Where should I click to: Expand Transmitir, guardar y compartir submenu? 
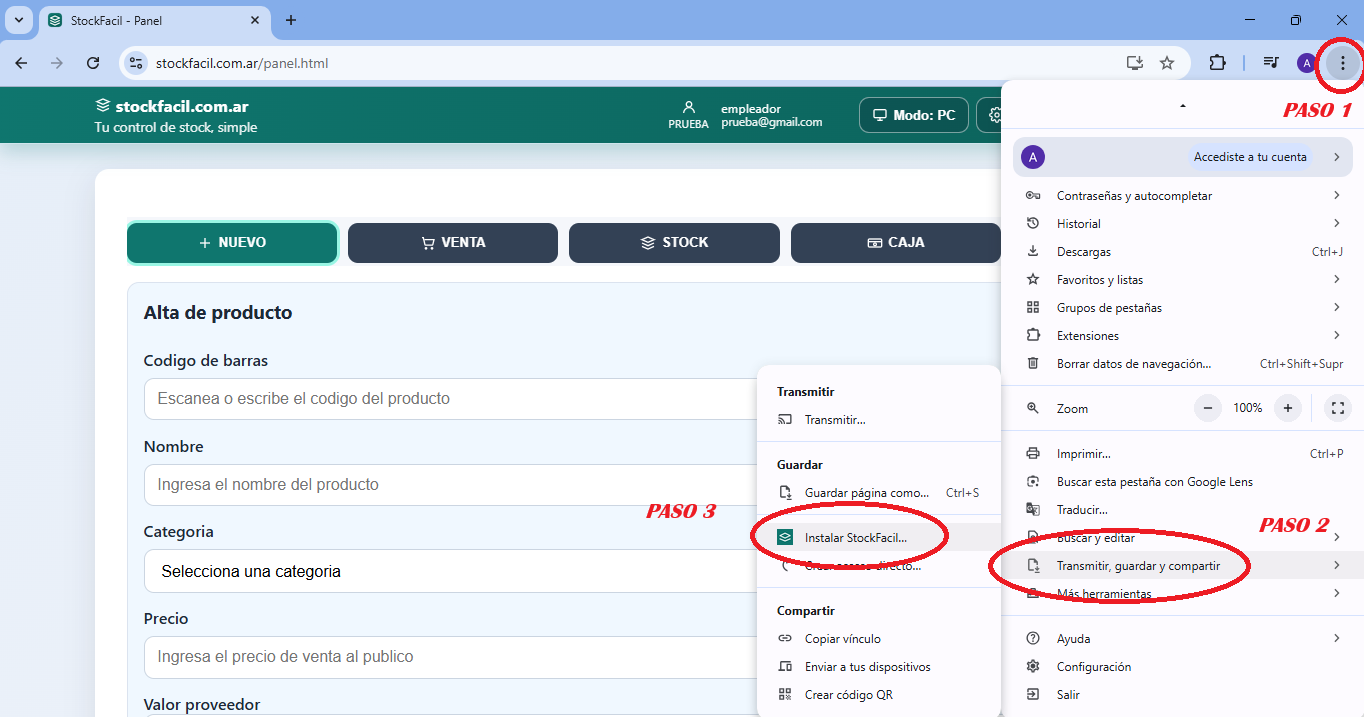point(1183,566)
